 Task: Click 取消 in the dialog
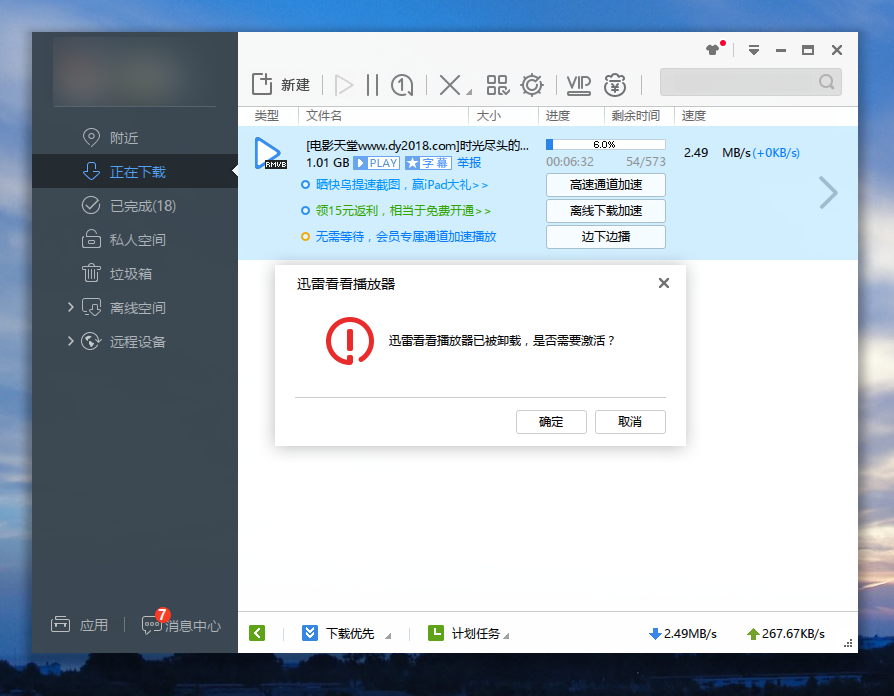click(630, 422)
